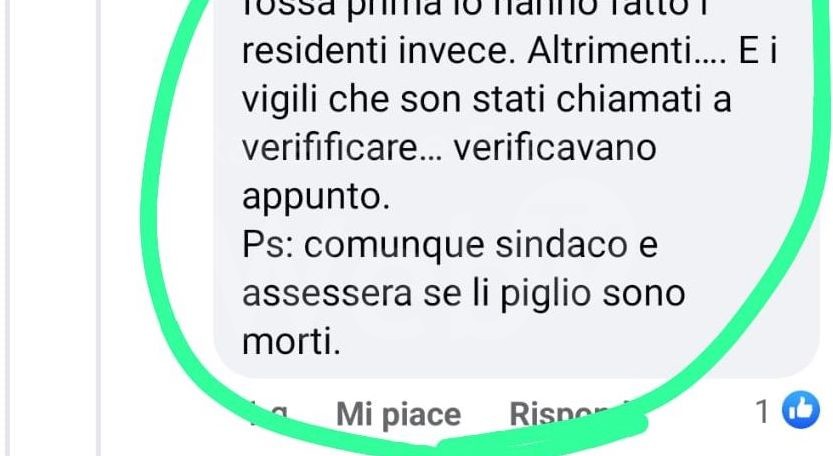The height and width of the screenshot is (456, 833).
Task: Like the comment via Mi piace
Action: 398,414
